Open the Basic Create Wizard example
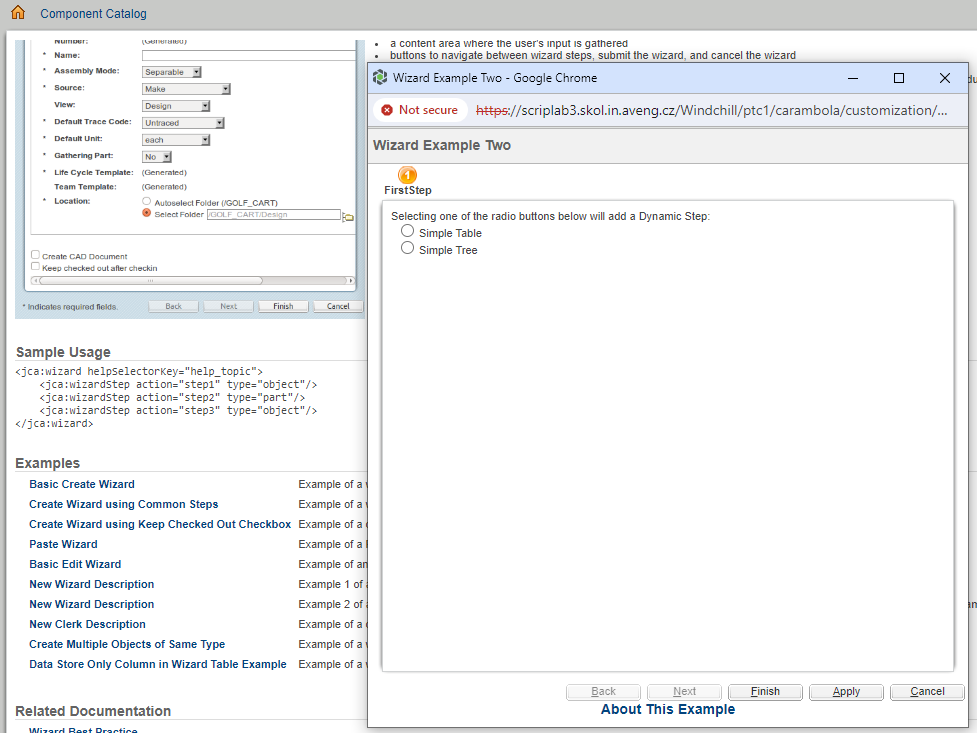The width and height of the screenshot is (977, 733). 81,484
